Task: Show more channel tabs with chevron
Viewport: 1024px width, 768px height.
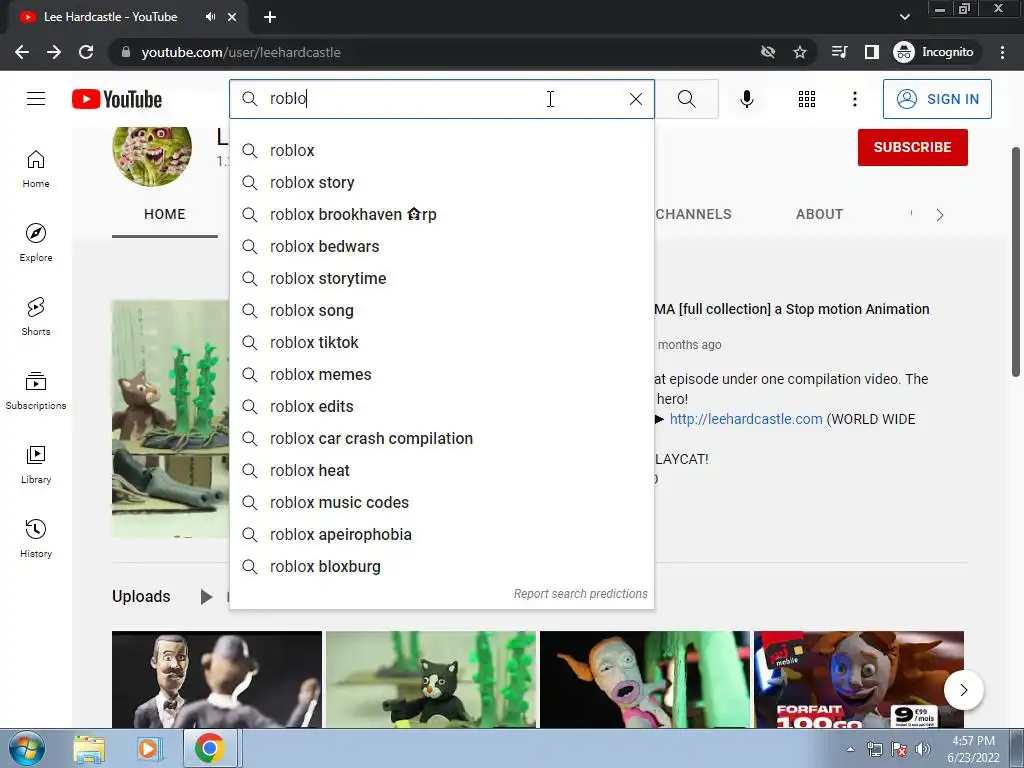Action: 939,215
